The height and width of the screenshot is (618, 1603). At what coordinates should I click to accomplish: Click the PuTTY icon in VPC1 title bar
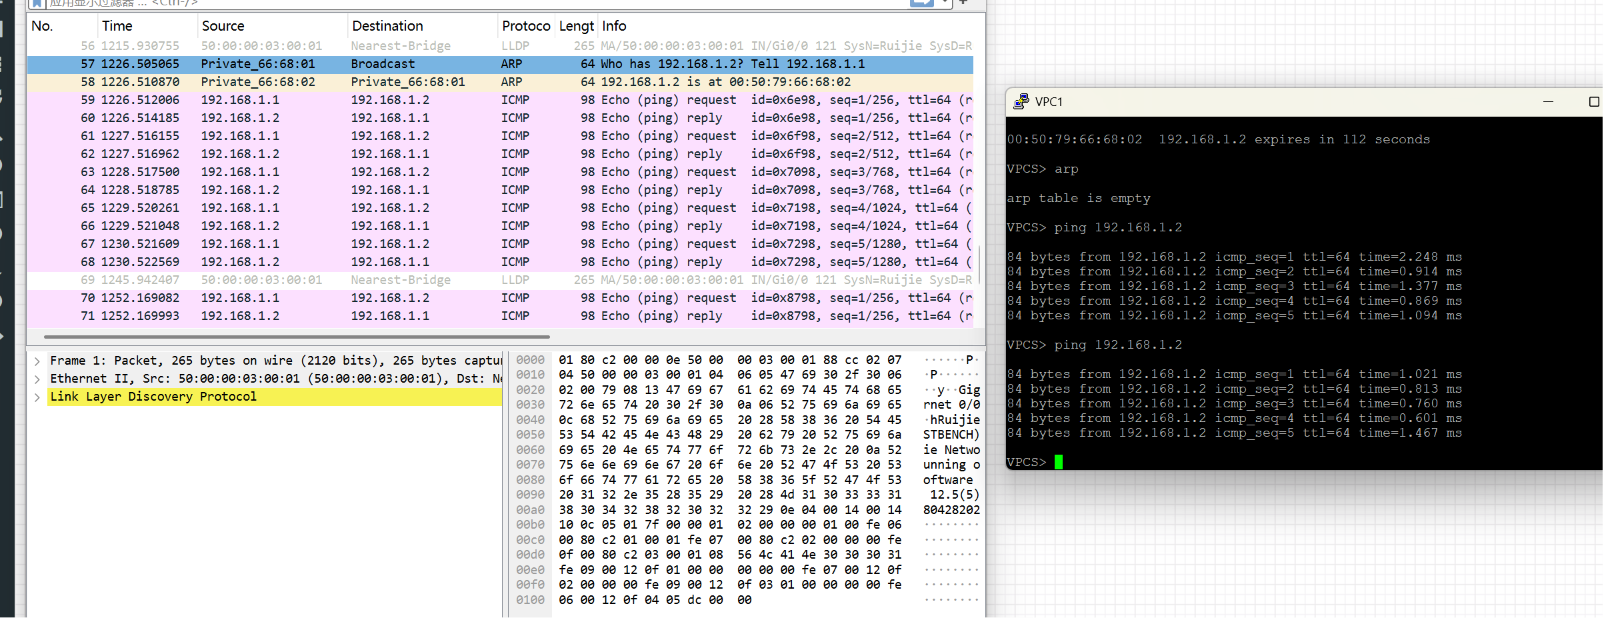(1021, 102)
